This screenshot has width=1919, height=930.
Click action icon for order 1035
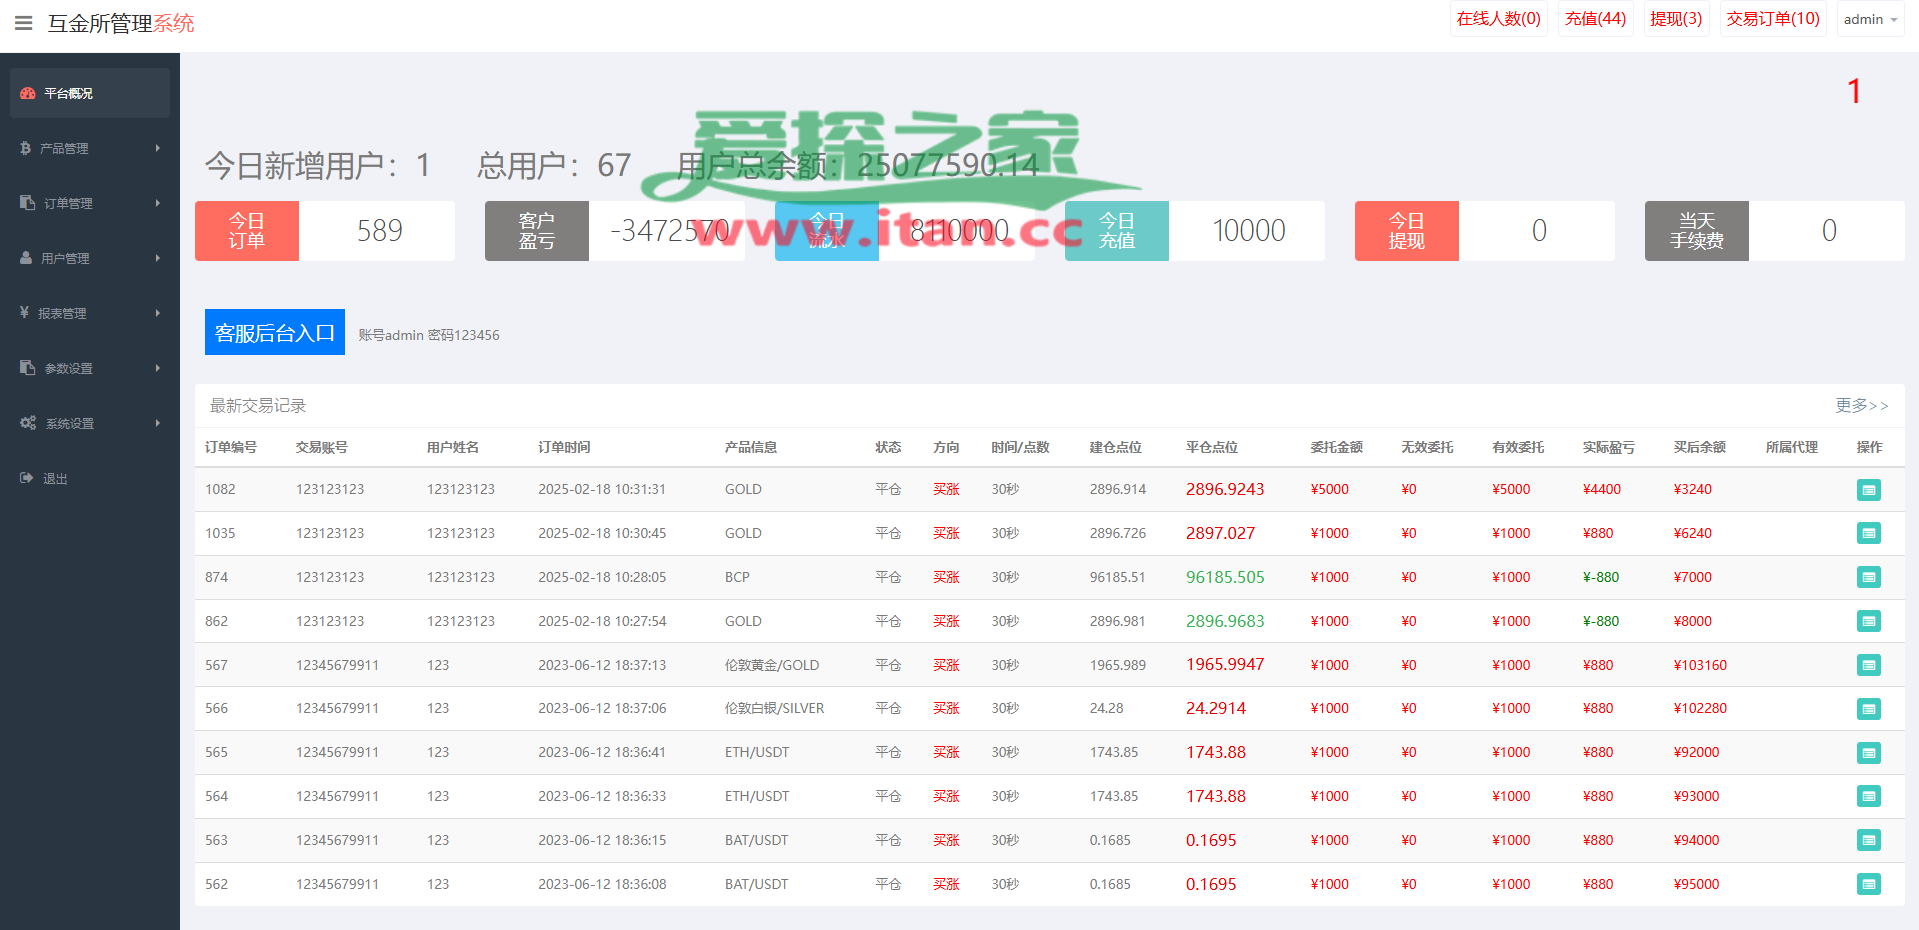(1868, 534)
